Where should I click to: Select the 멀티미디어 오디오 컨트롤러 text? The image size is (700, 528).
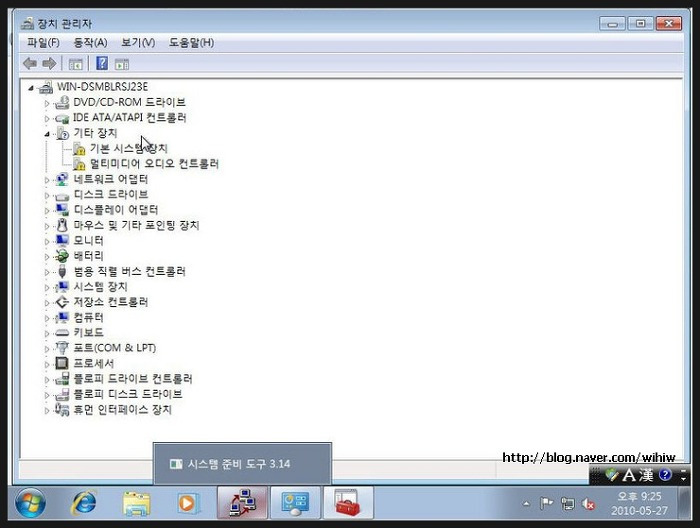pos(154,164)
